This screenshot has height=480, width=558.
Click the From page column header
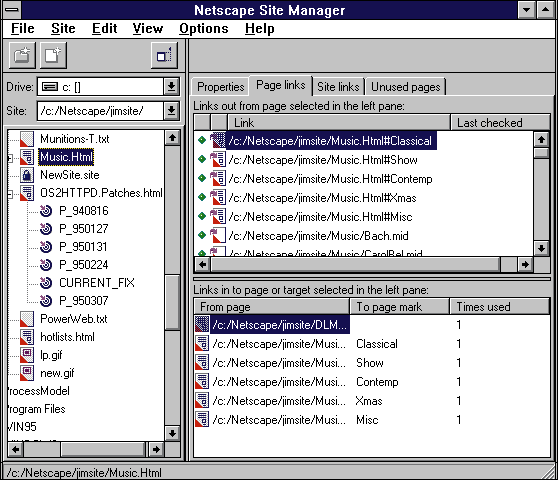272,307
